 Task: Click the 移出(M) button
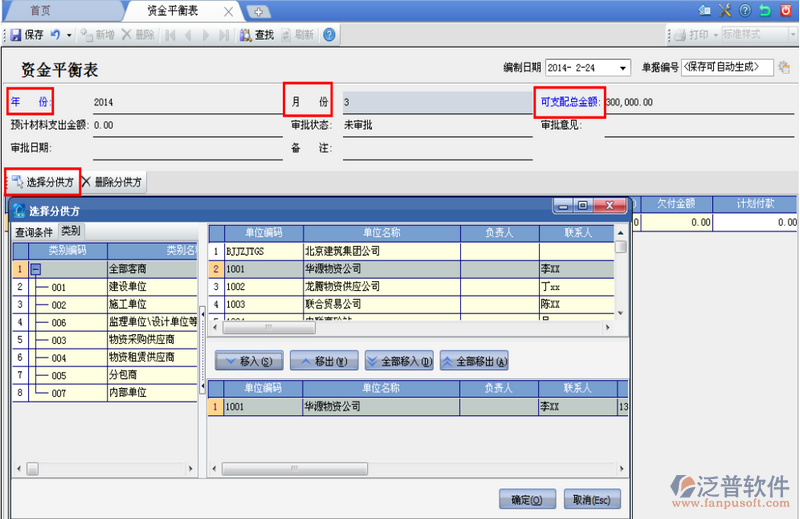324,361
